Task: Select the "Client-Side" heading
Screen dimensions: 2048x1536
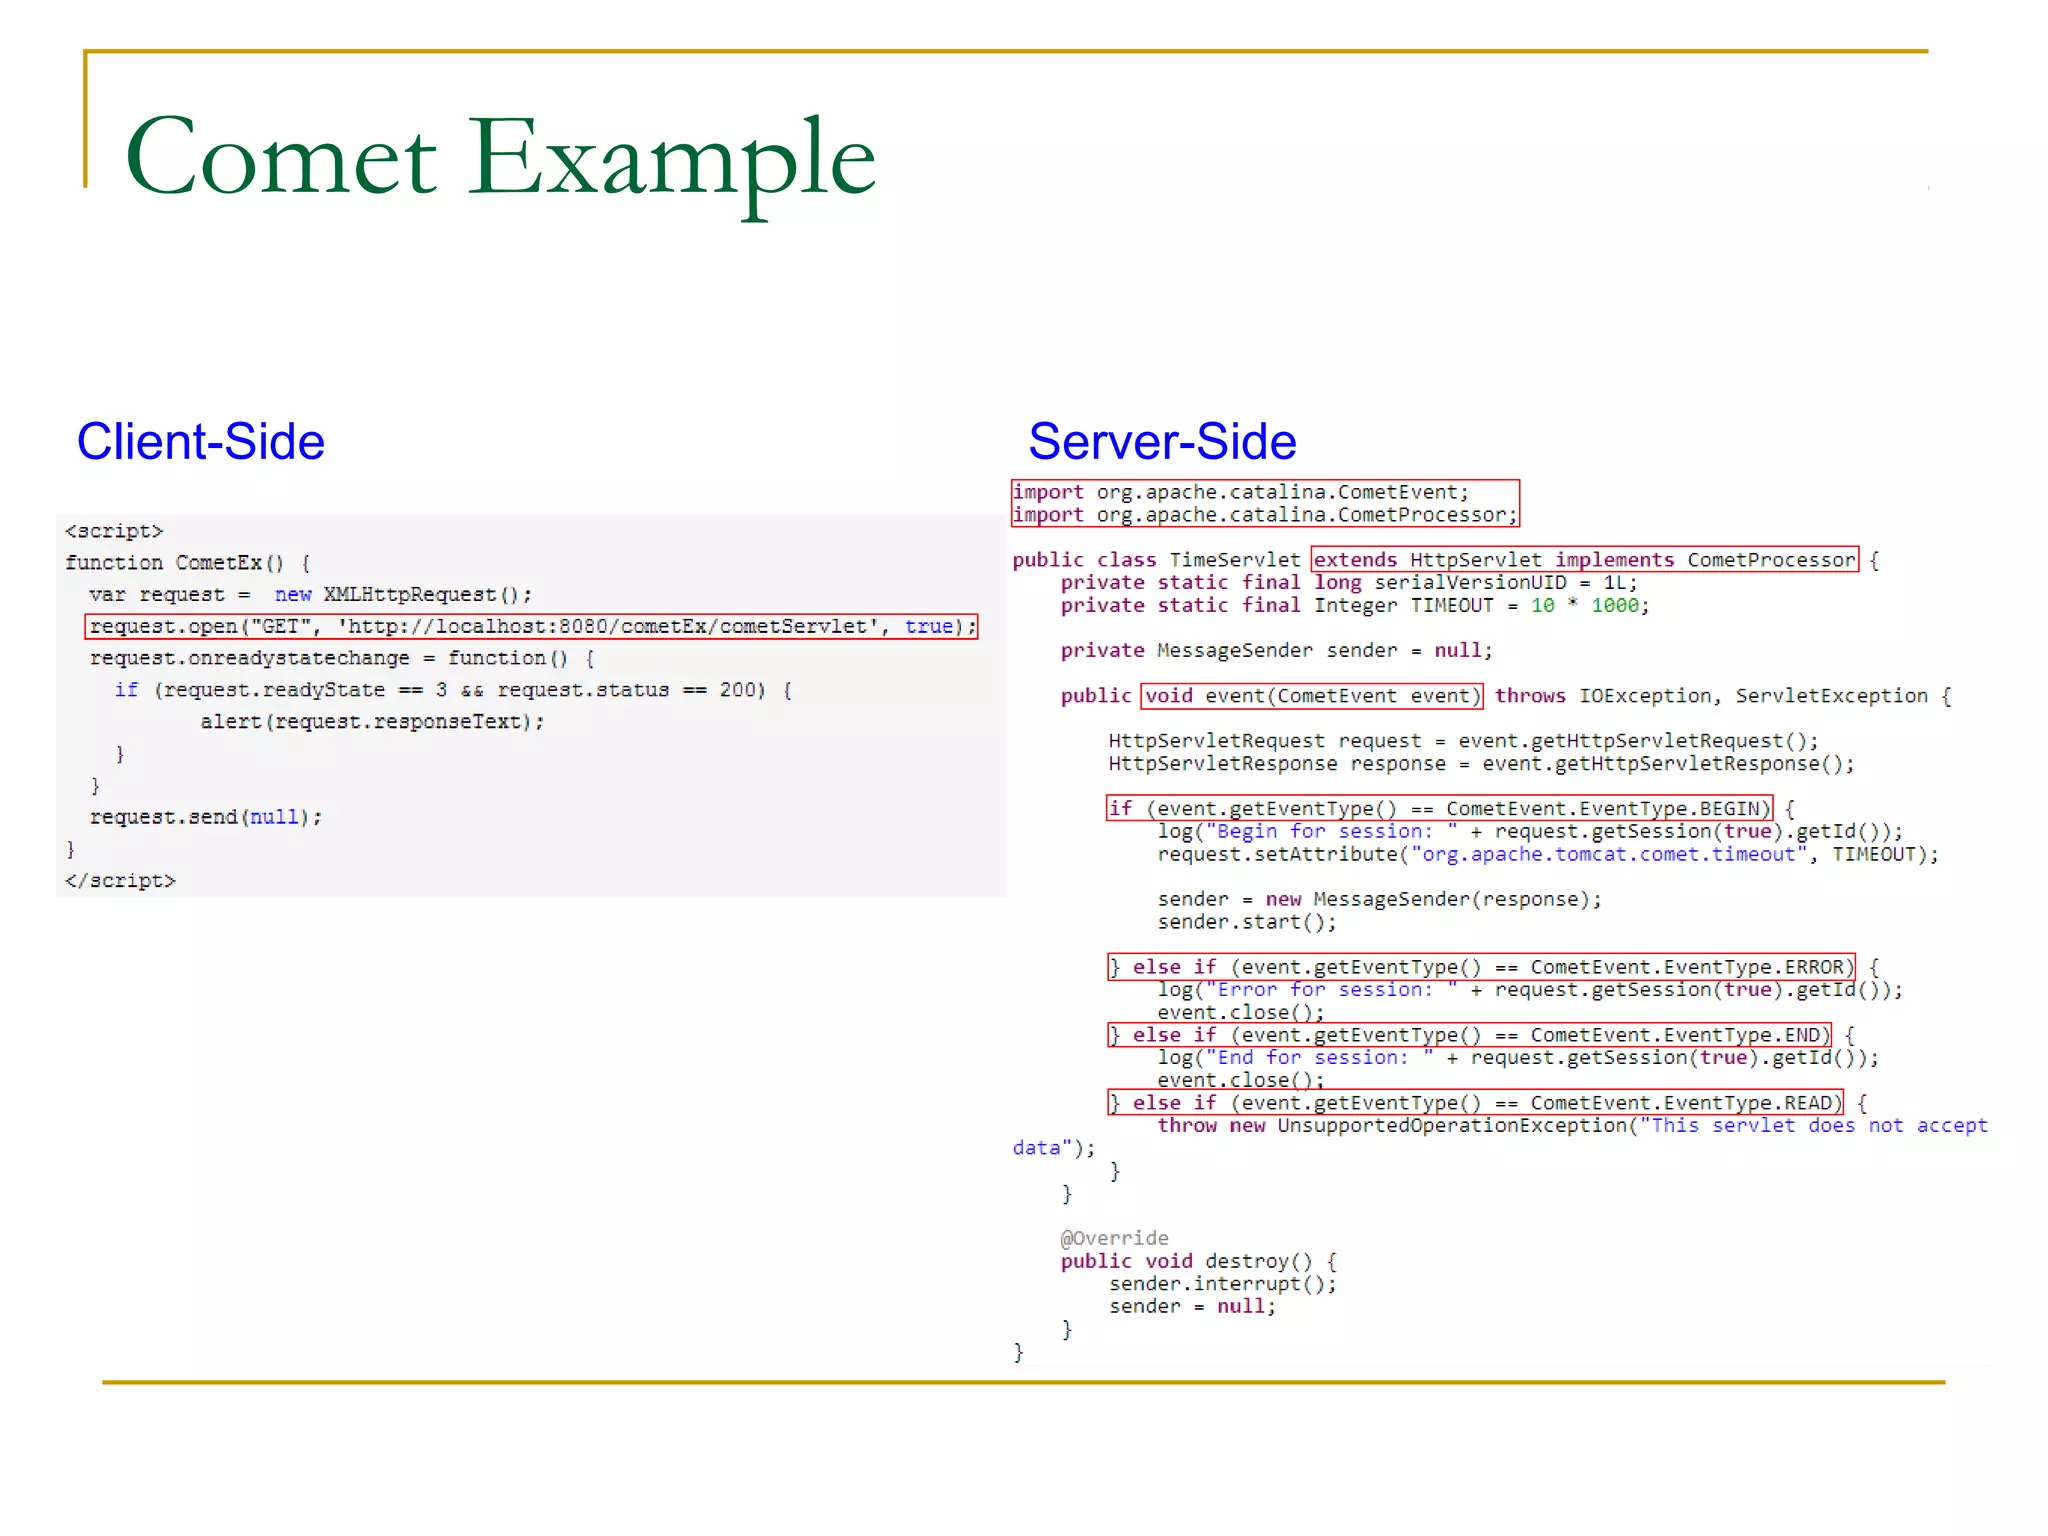Action: coord(201,442)
